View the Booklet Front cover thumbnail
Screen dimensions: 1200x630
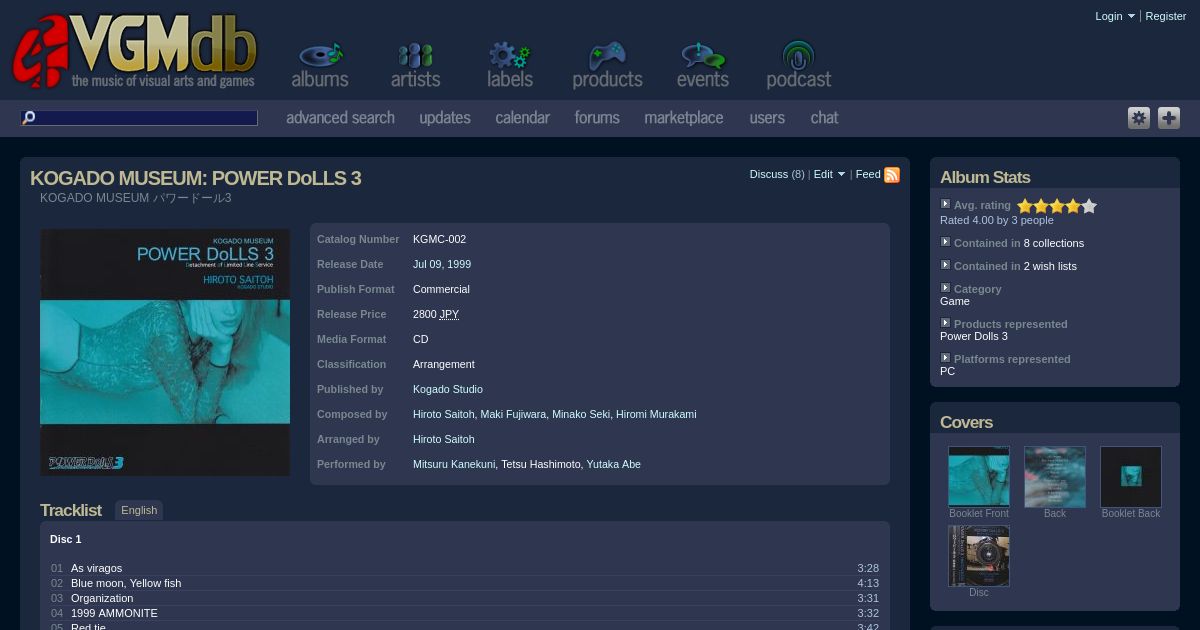979,476
